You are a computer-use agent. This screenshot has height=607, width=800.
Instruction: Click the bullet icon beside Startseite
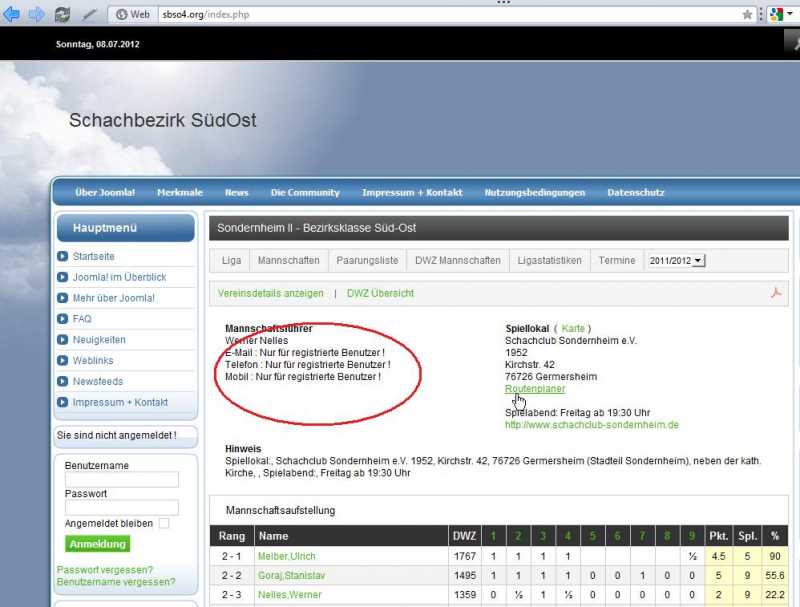(x=64, y=257)
